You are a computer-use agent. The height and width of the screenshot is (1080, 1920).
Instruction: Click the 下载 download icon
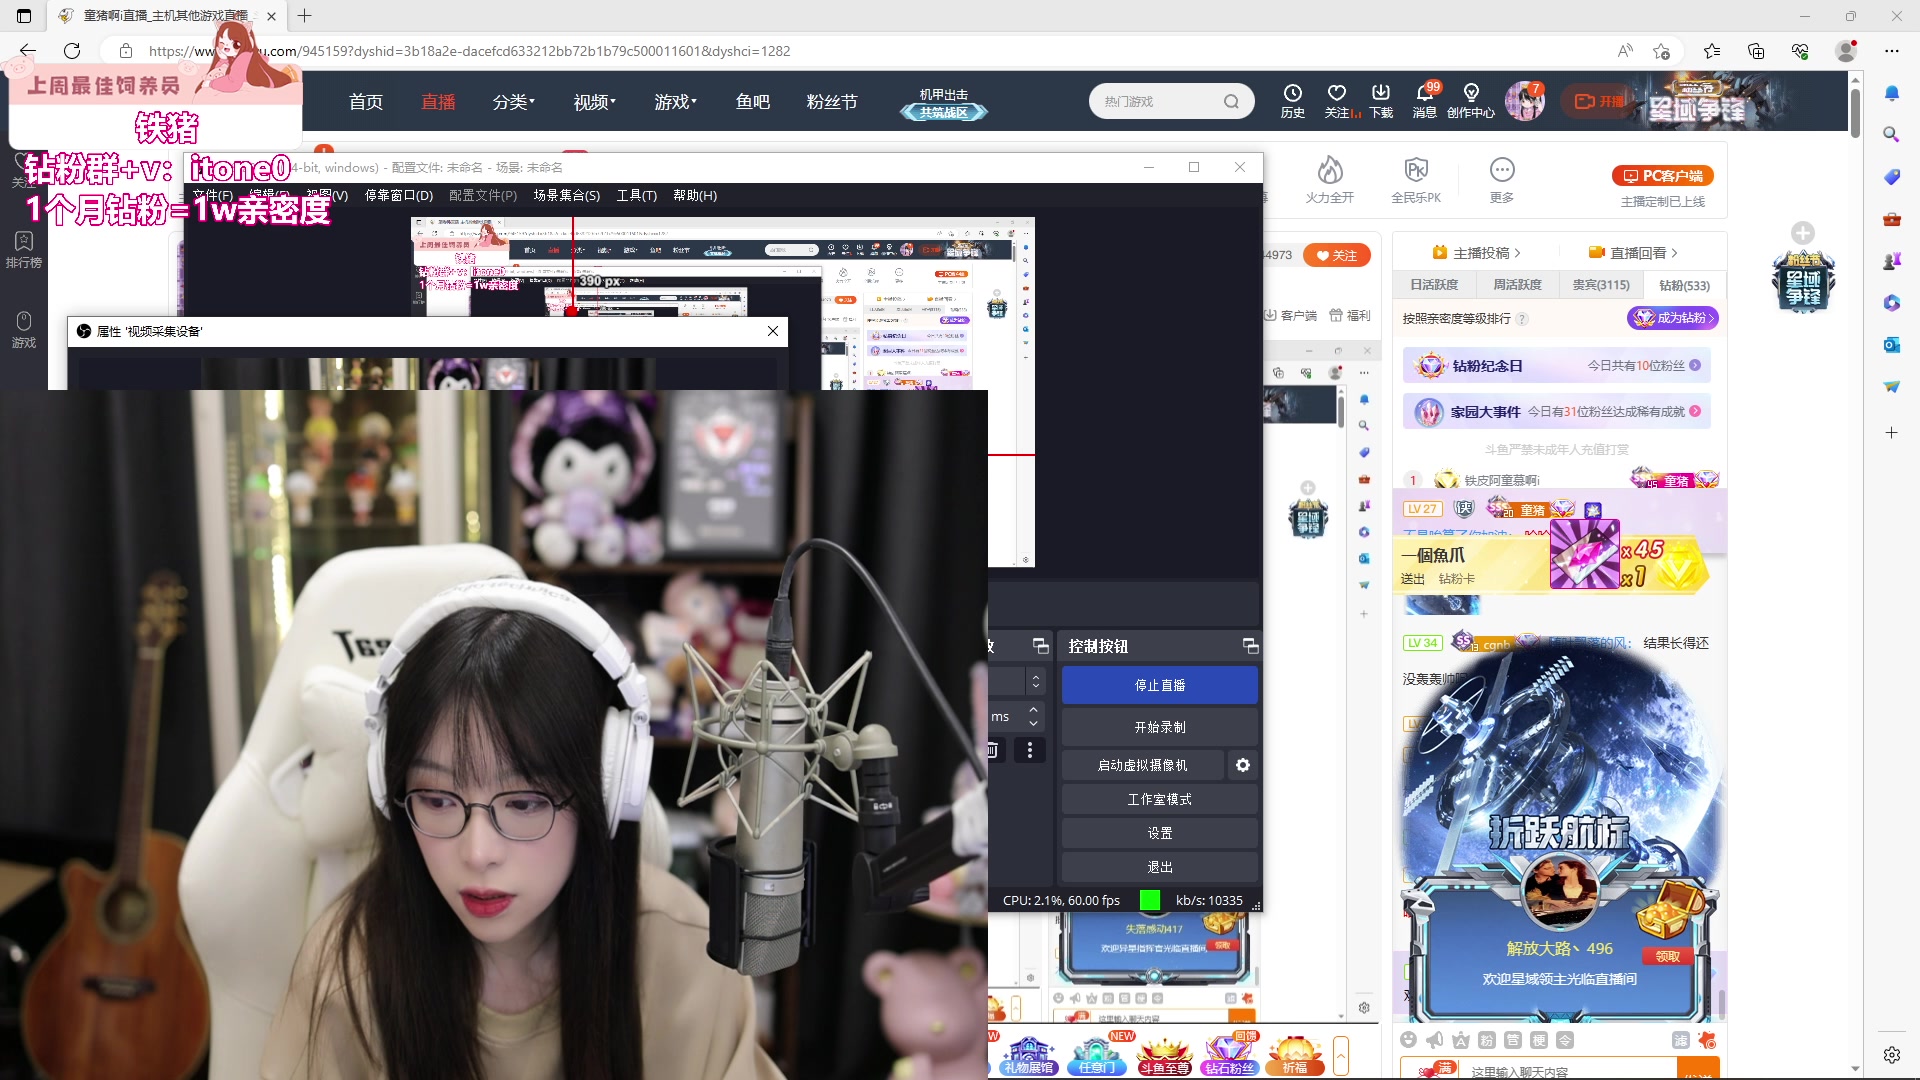[x=1381, y=93]
